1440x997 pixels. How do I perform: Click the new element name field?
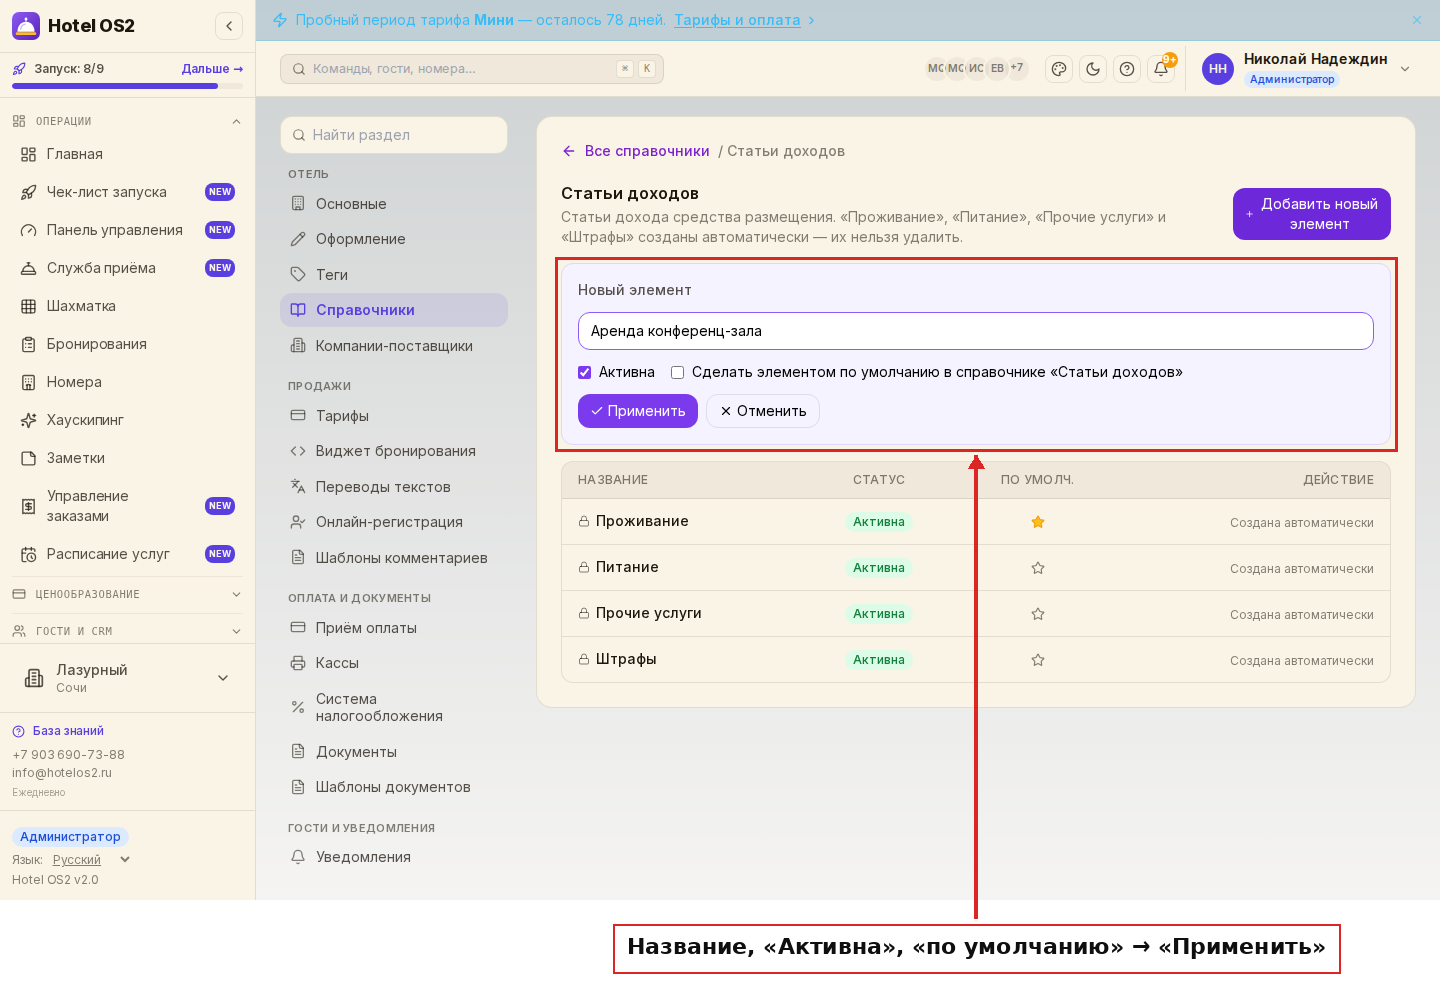pos(976,331)
